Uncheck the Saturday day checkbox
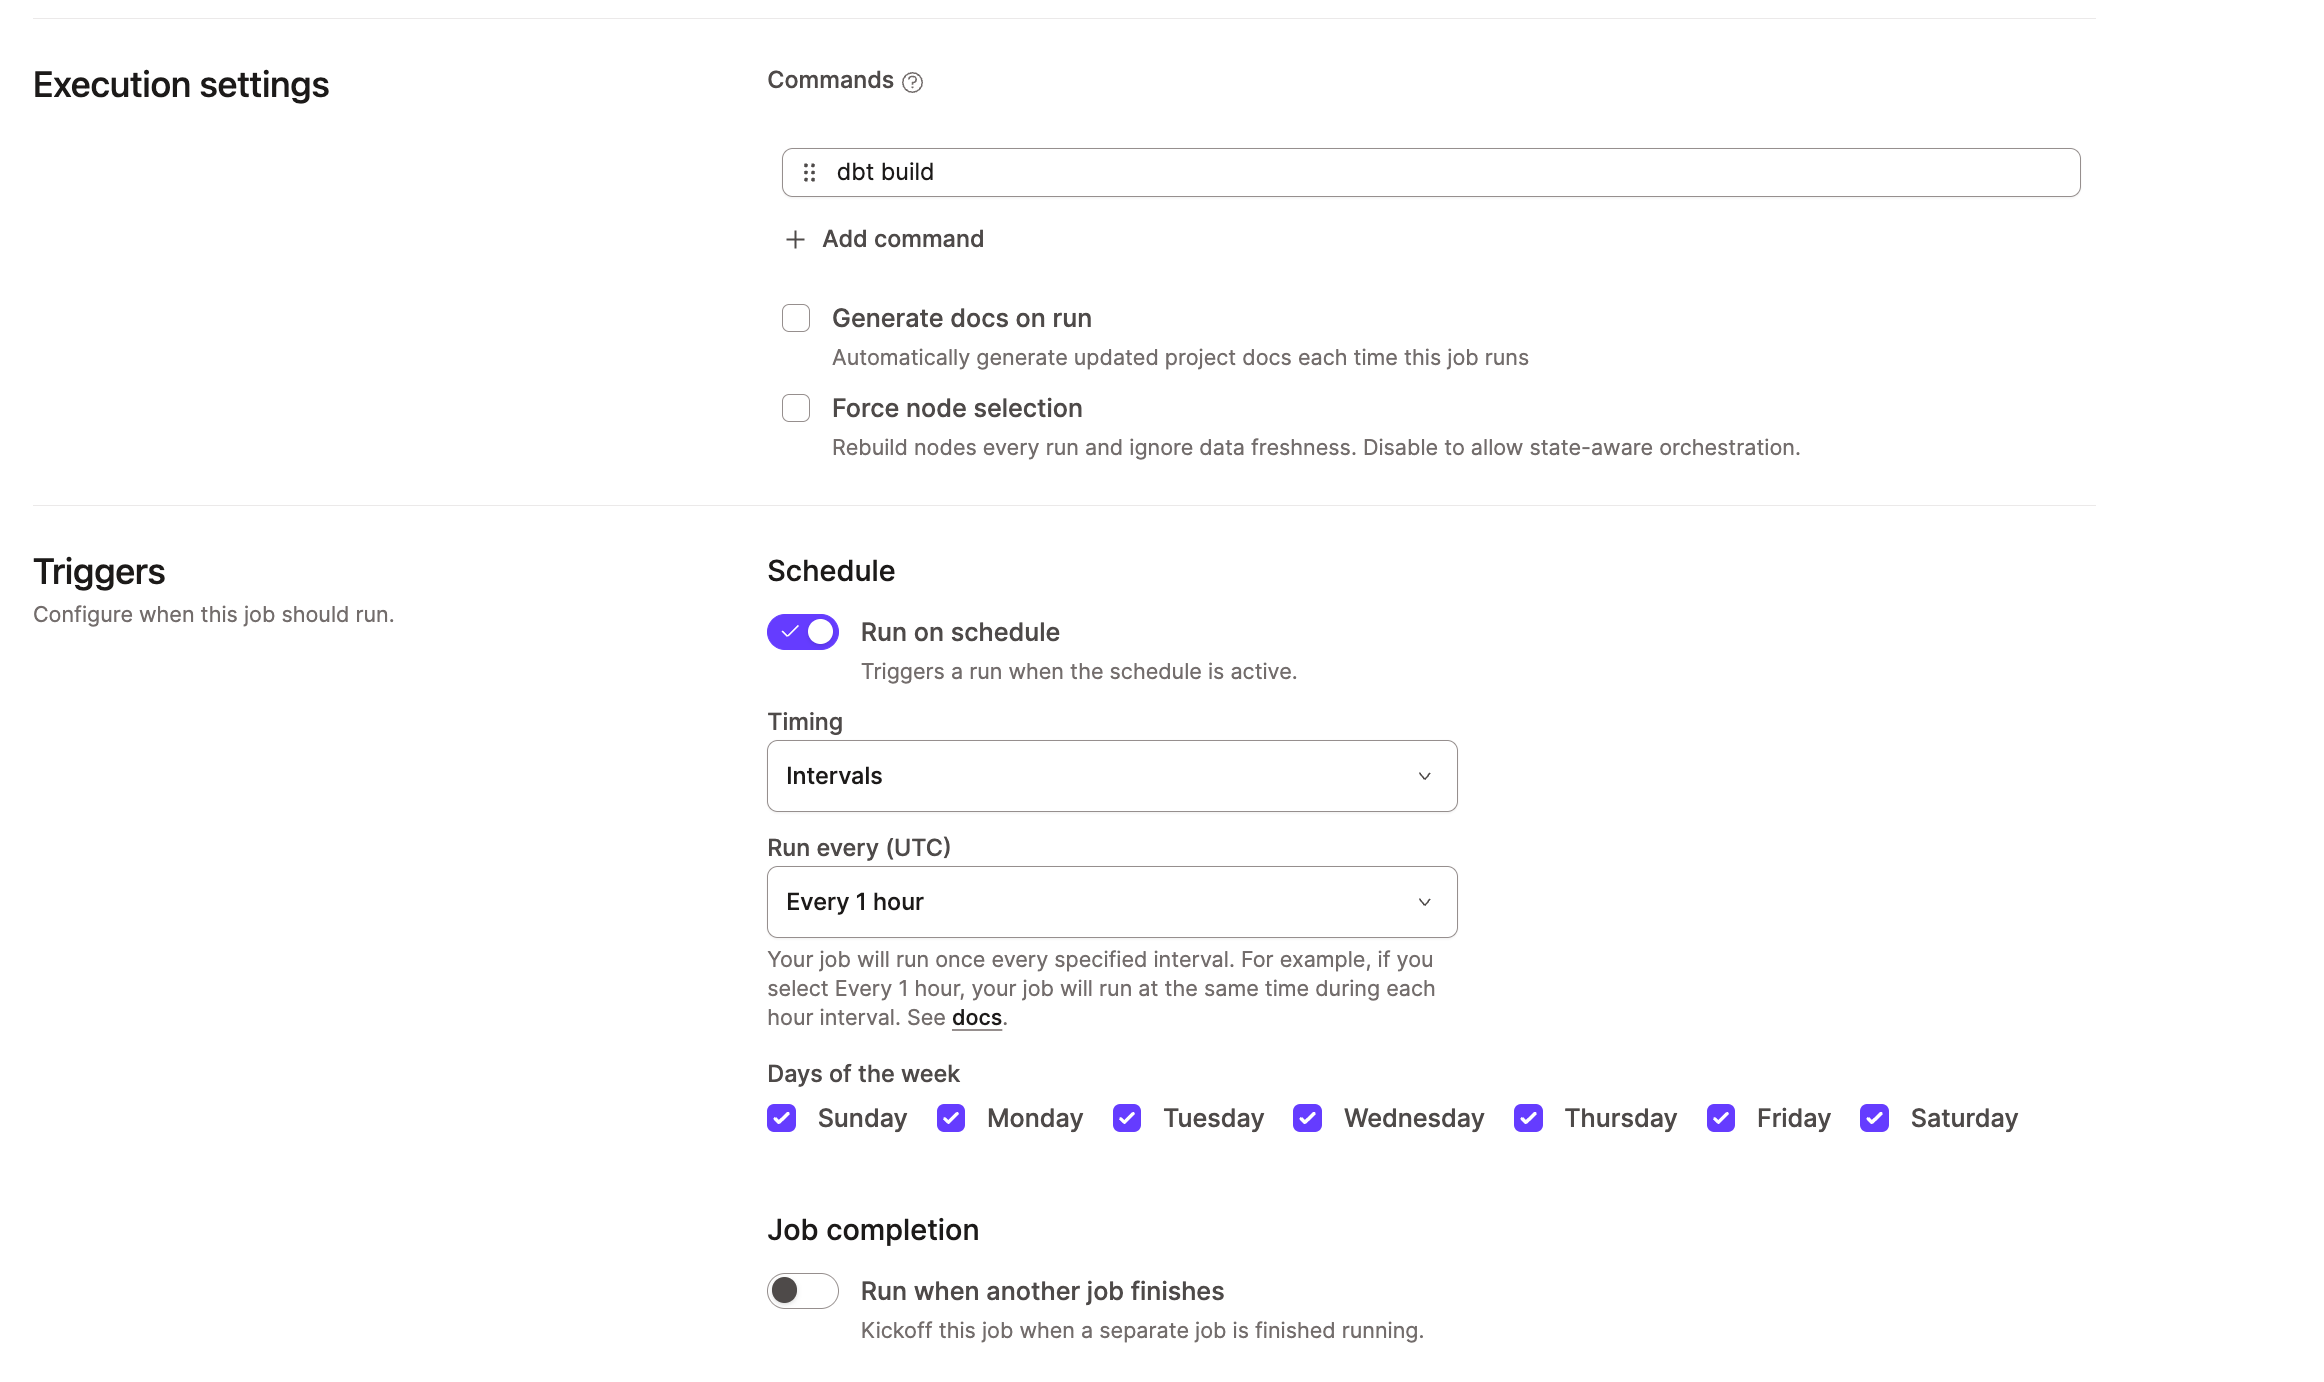 (x=1873, y=1118)
